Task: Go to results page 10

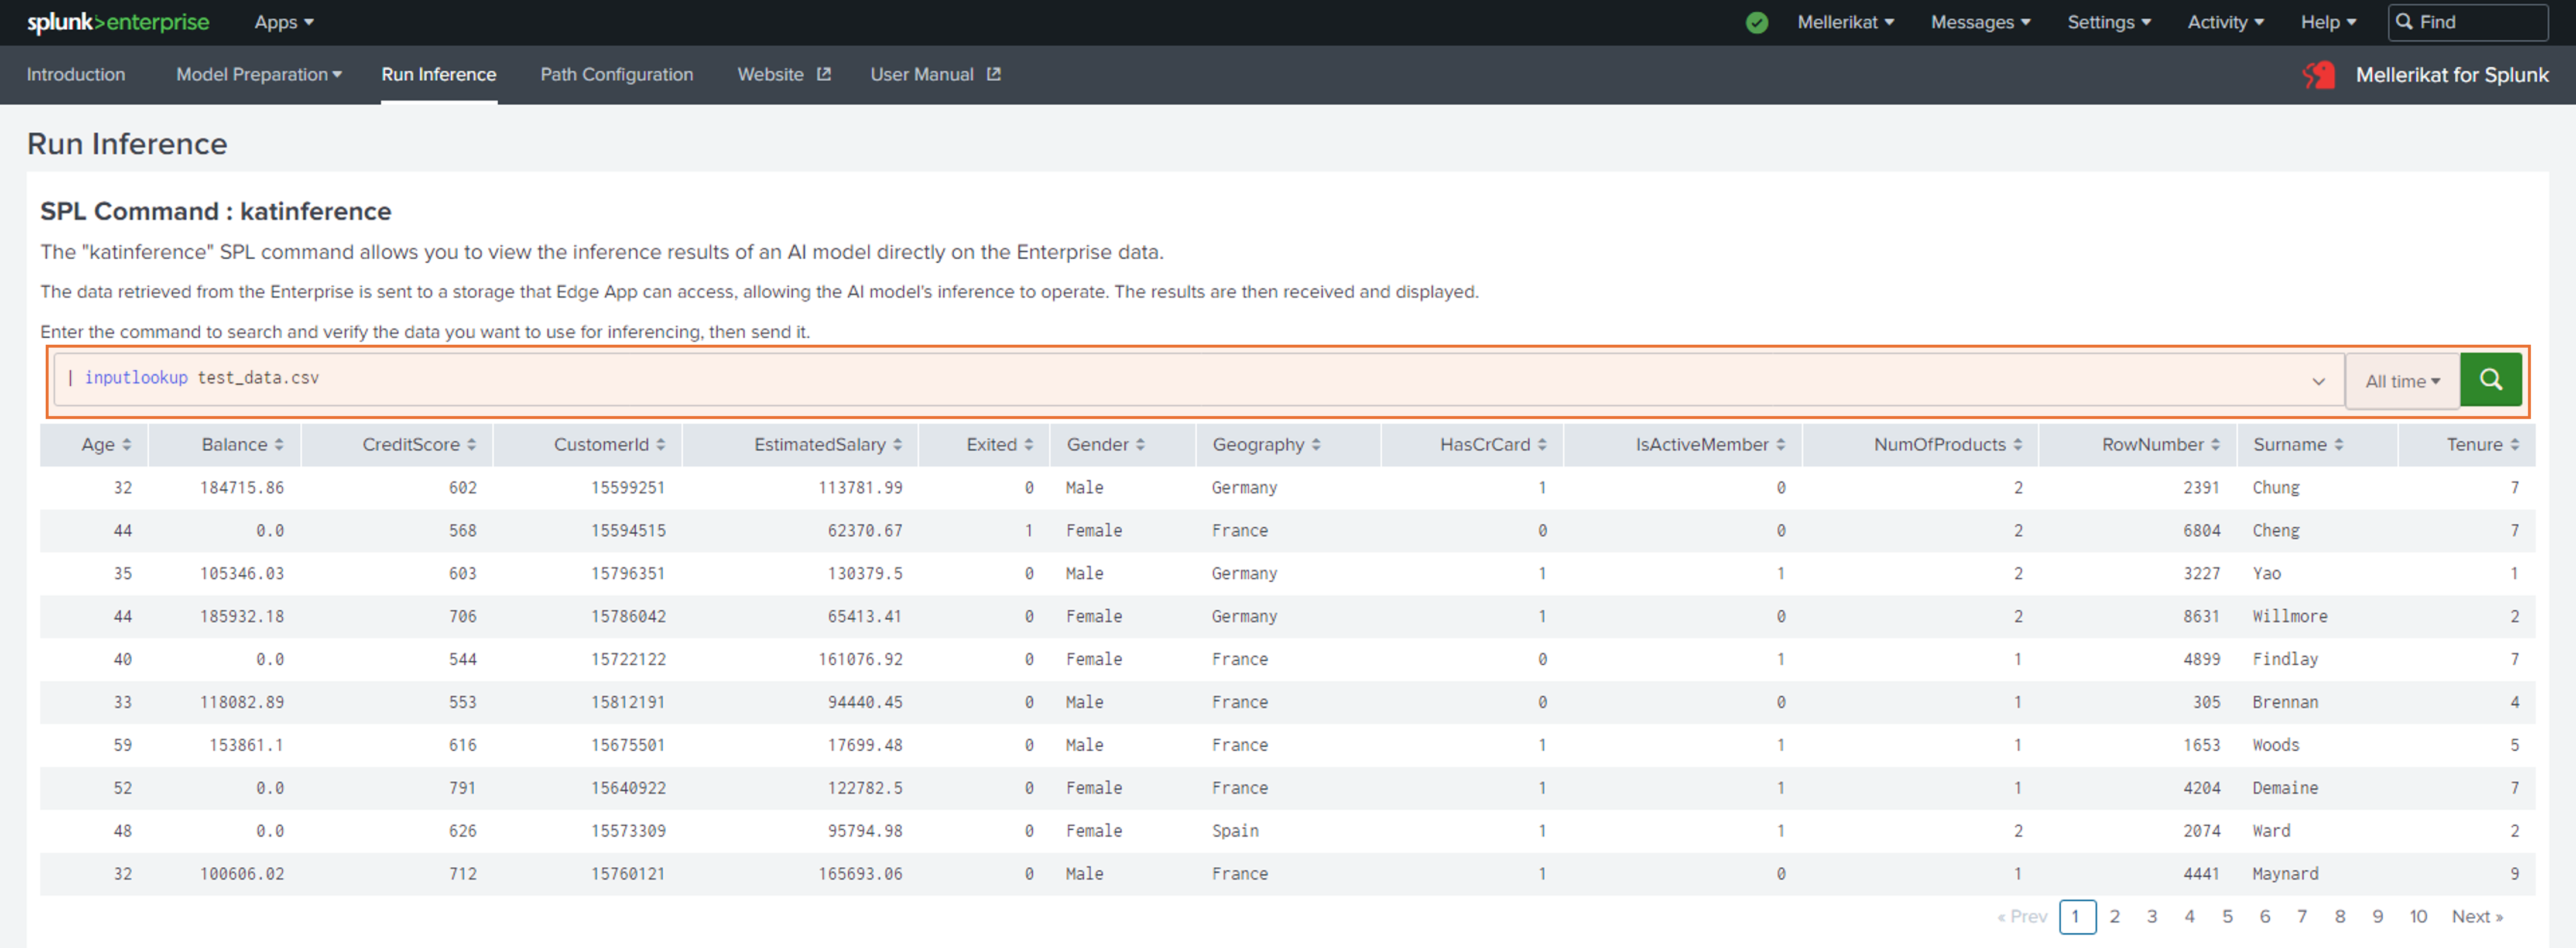Action: 2418,916
